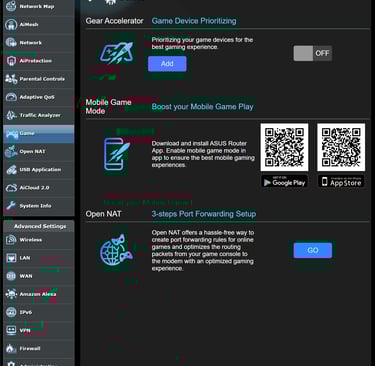Click the Gear Accelerator rocket gamepad icon
Image resolution: width=375 pixels, height=366 pixels.
pos(117,53)
